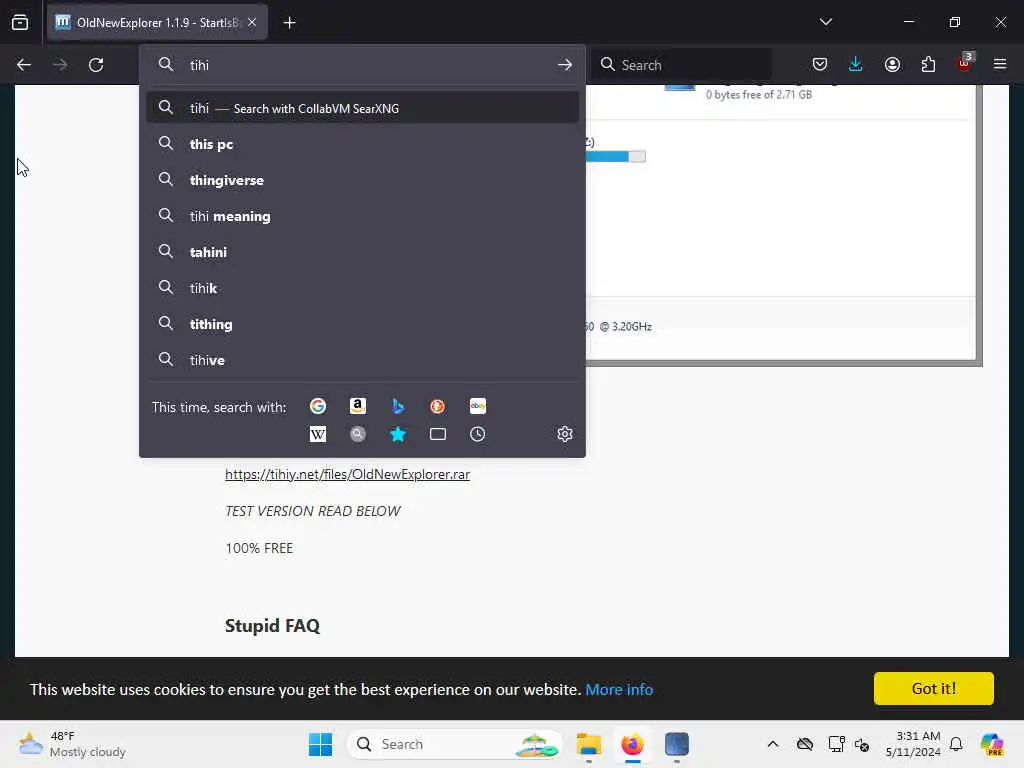Click the 'TEST VERSION READ BELOW' text
Screen dimensions: 1024x768
pyautogui.click(x=313, y=511)
